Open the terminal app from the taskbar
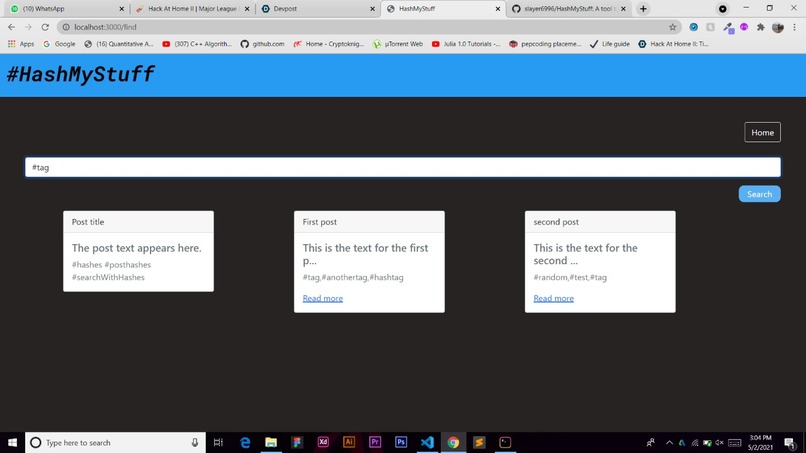This screenshot has width=806, height=453. (x=505, y=442)
